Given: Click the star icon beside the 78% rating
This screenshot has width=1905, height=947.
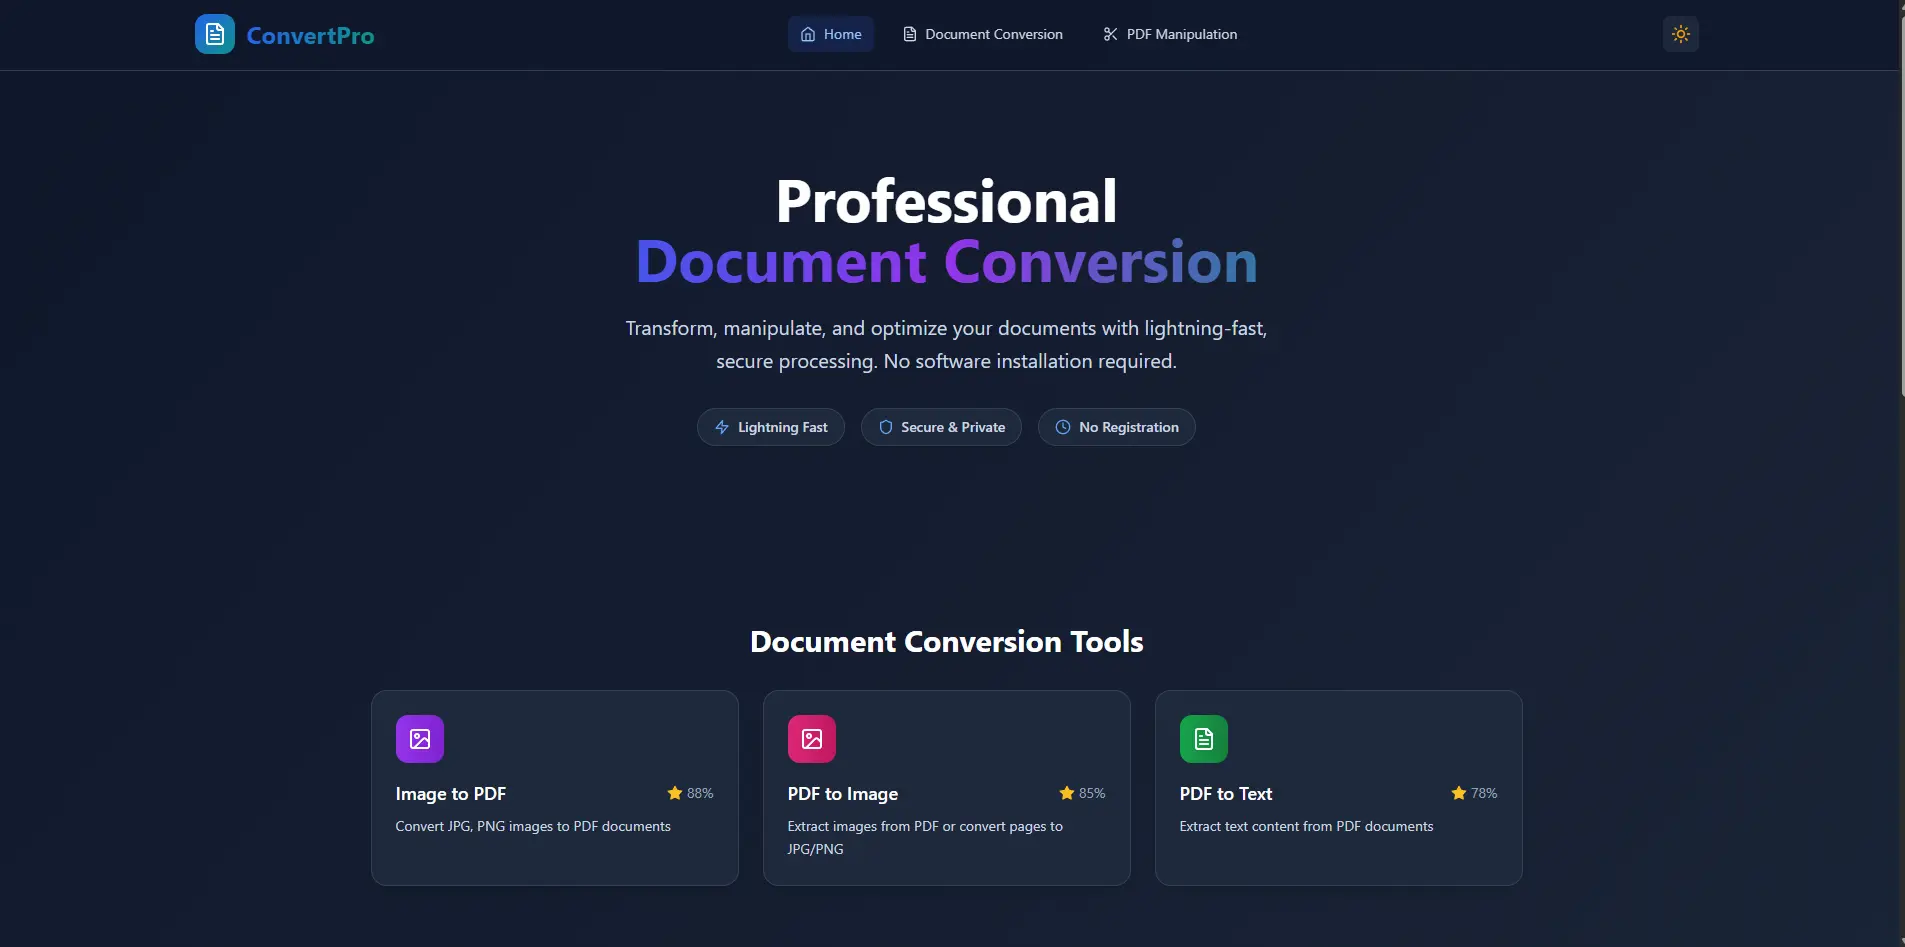Looking at the screenshot, I should pos(1457,793).
